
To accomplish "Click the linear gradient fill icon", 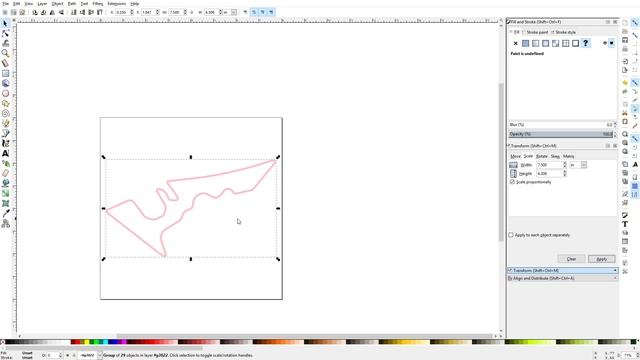I will (x=536, y=43).
